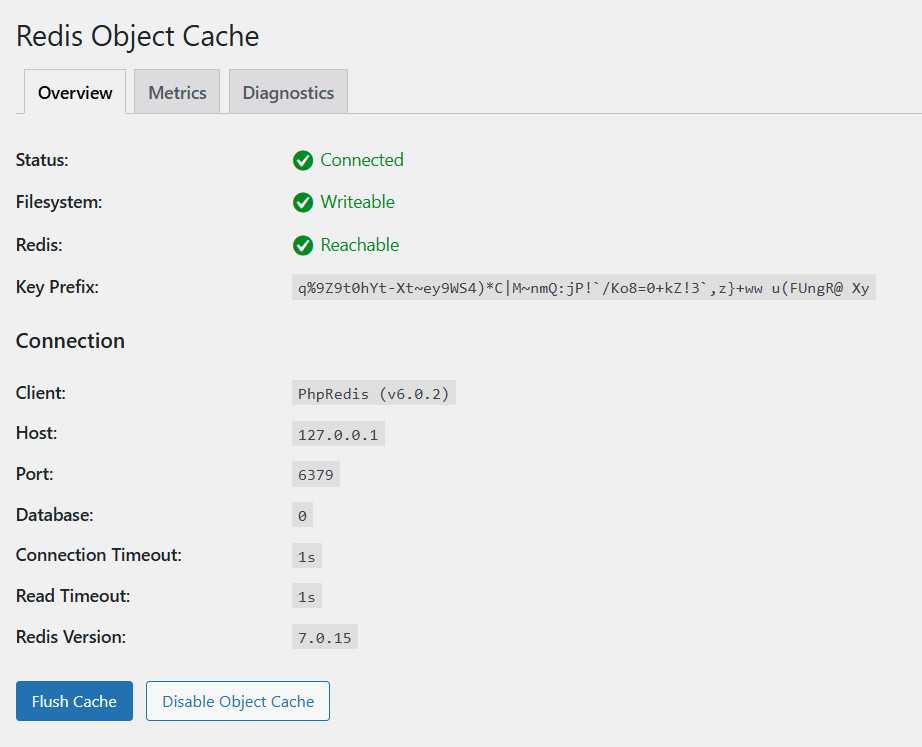Screen dimensions: 922x747
Task: Select the Host value 127.0.0.1
Action: tap(339, 433)
